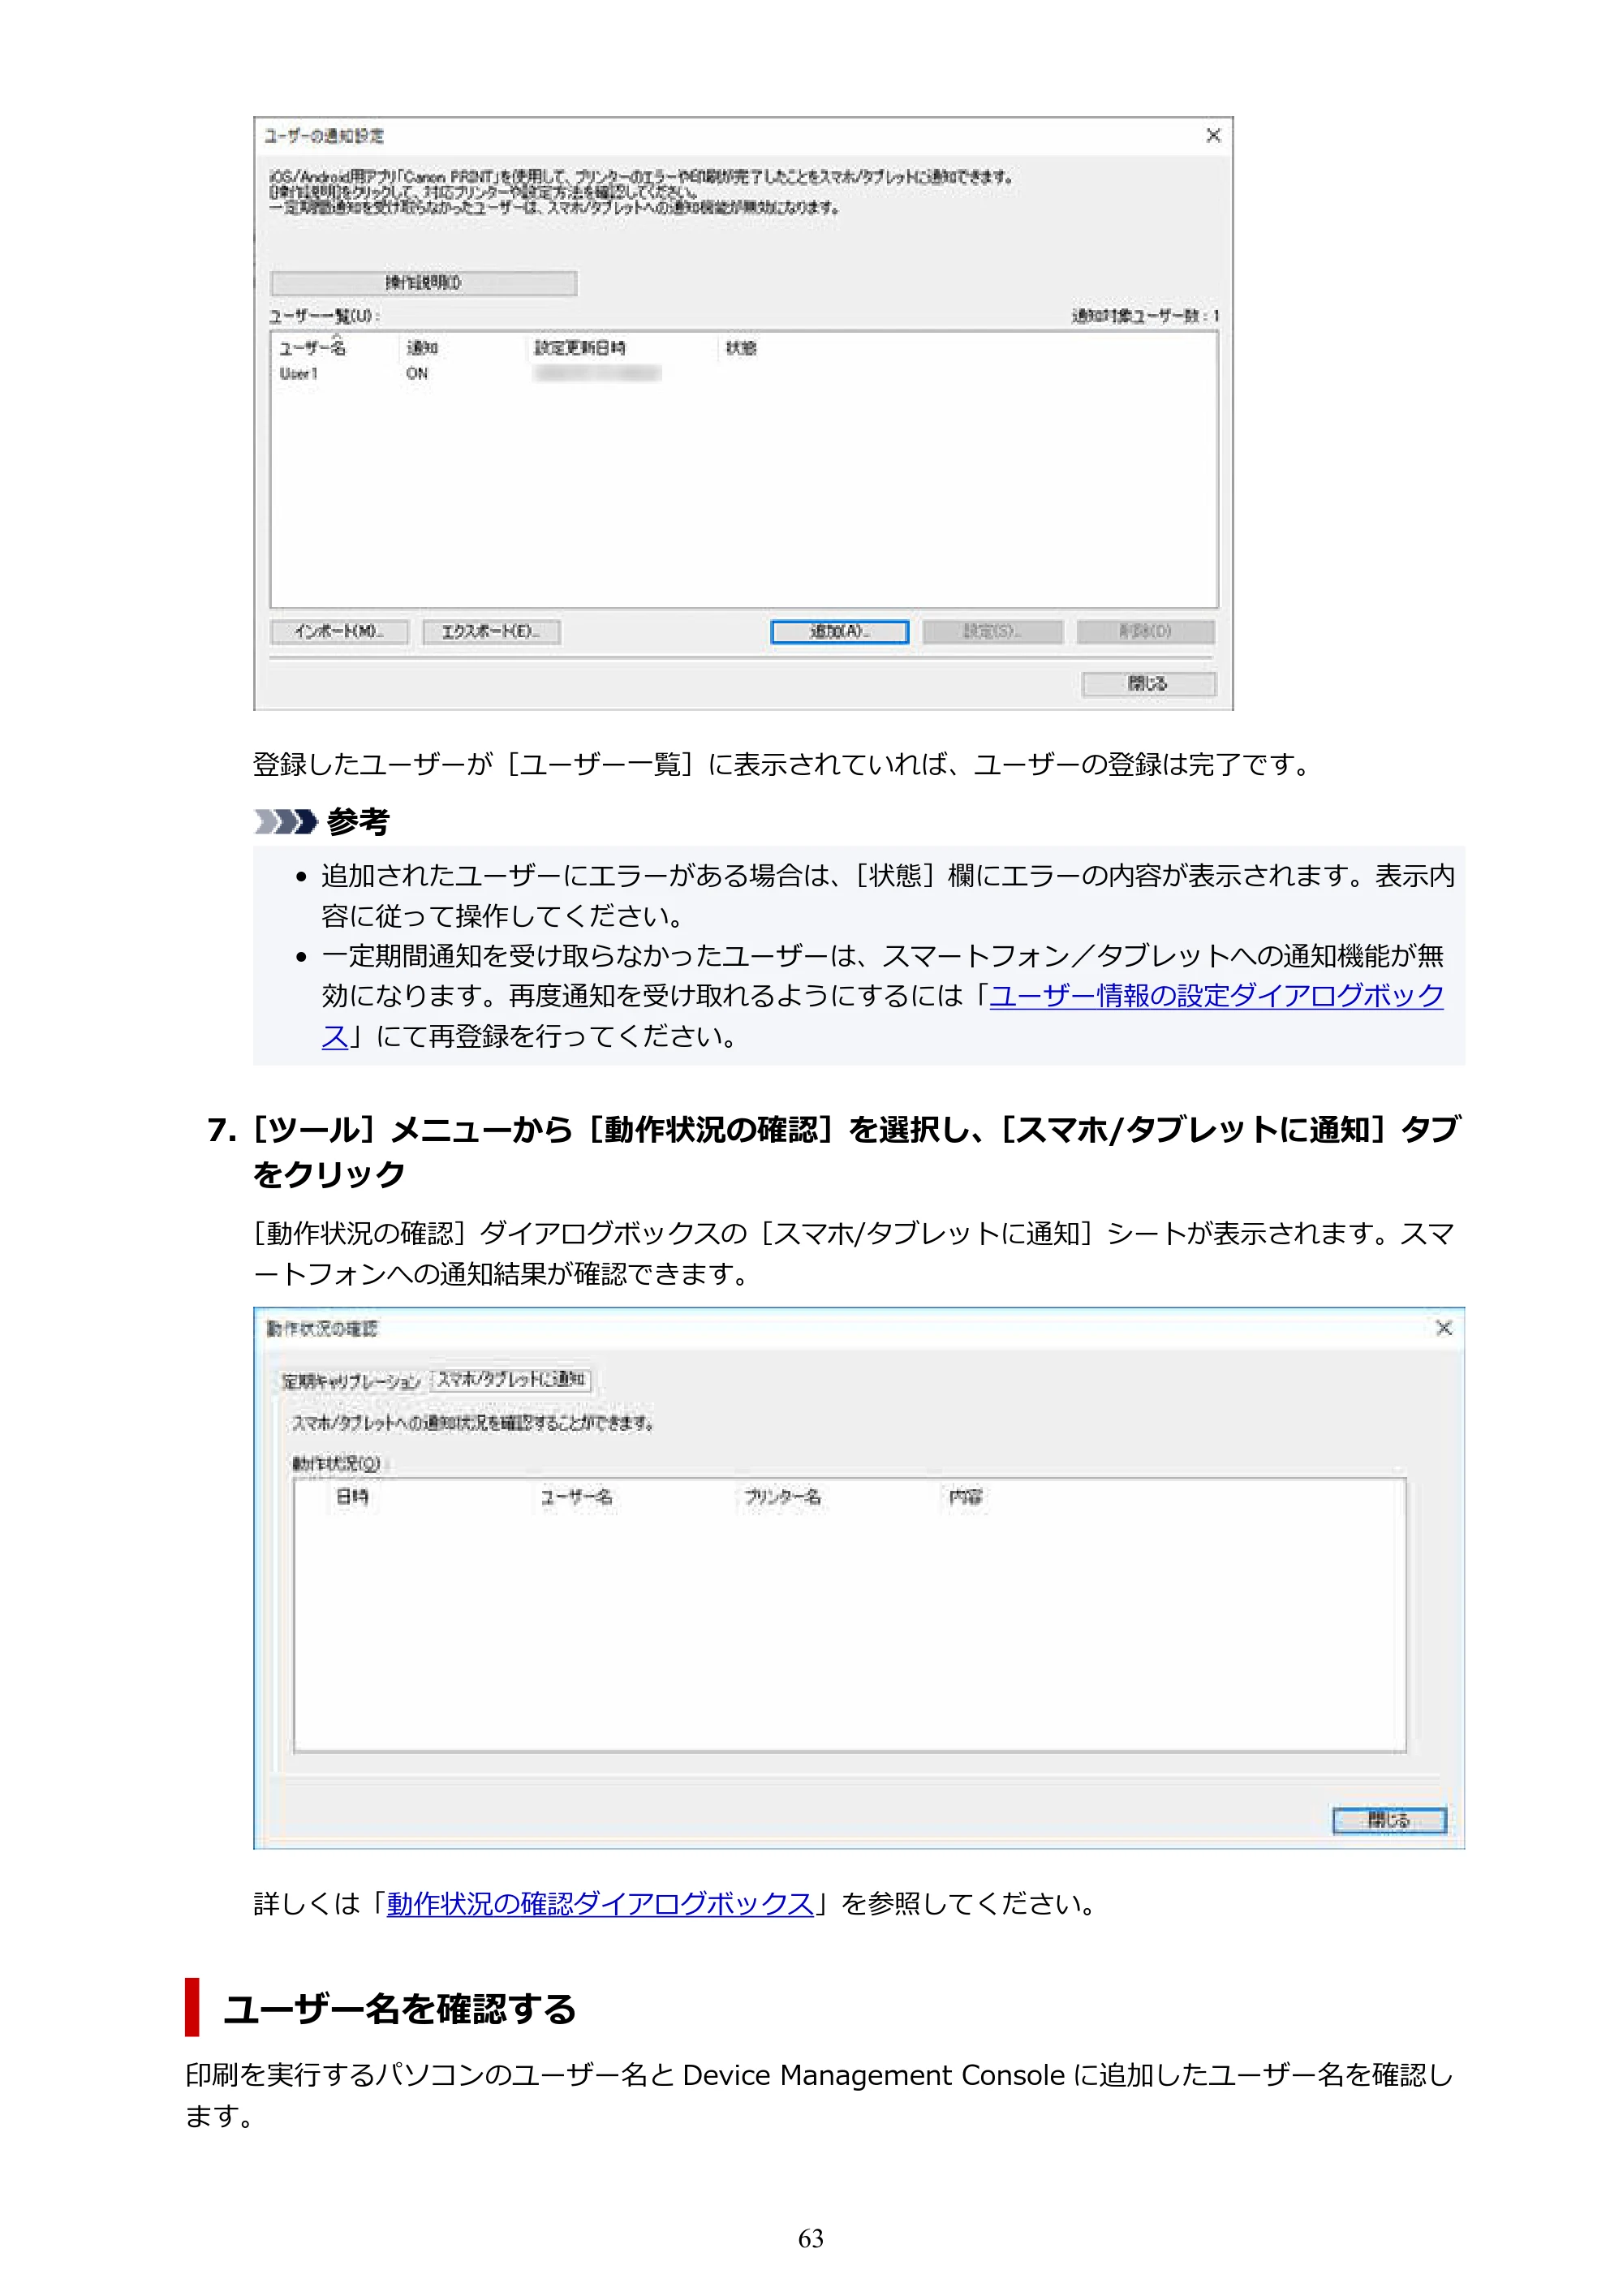Switch to the 定期キャリブレーション tab
This screenshot has height=2296, width=1623.
351,1381
